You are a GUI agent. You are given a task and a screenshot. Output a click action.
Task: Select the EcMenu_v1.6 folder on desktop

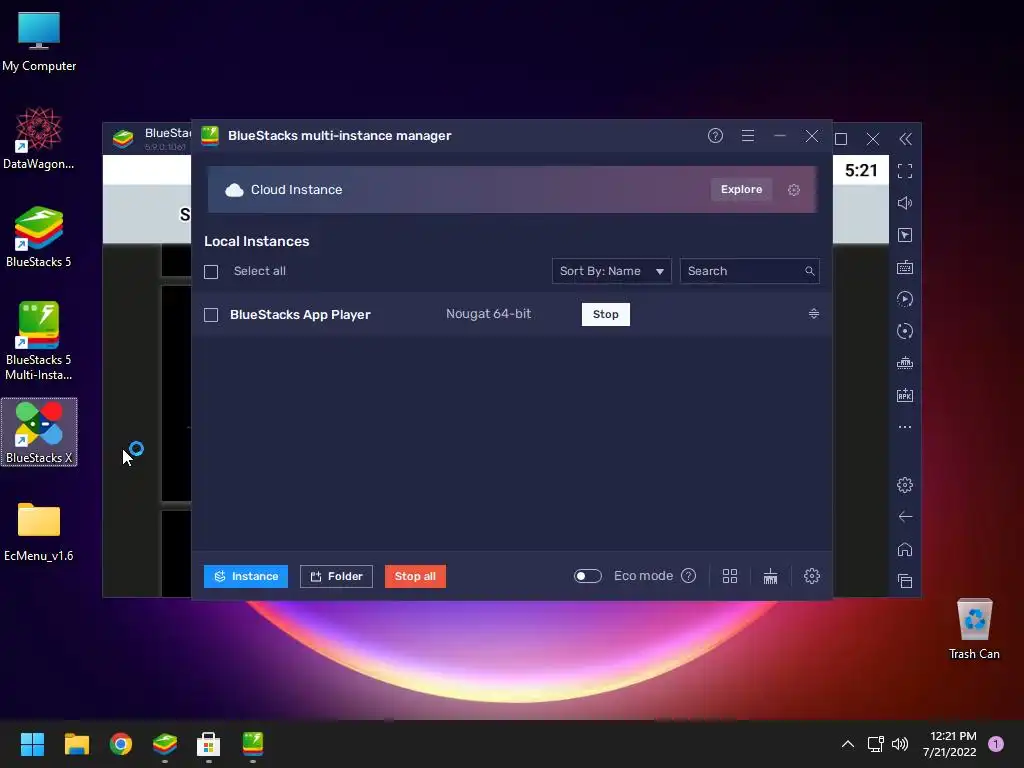(39, 532)
